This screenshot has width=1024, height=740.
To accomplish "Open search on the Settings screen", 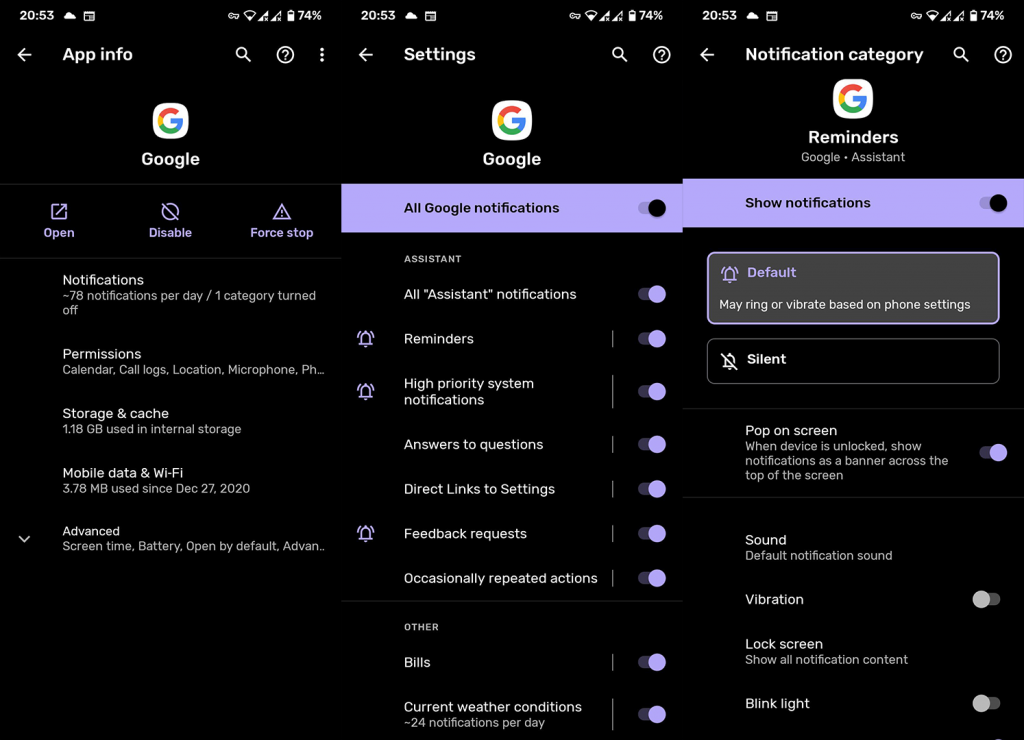I will pos(620,55).
